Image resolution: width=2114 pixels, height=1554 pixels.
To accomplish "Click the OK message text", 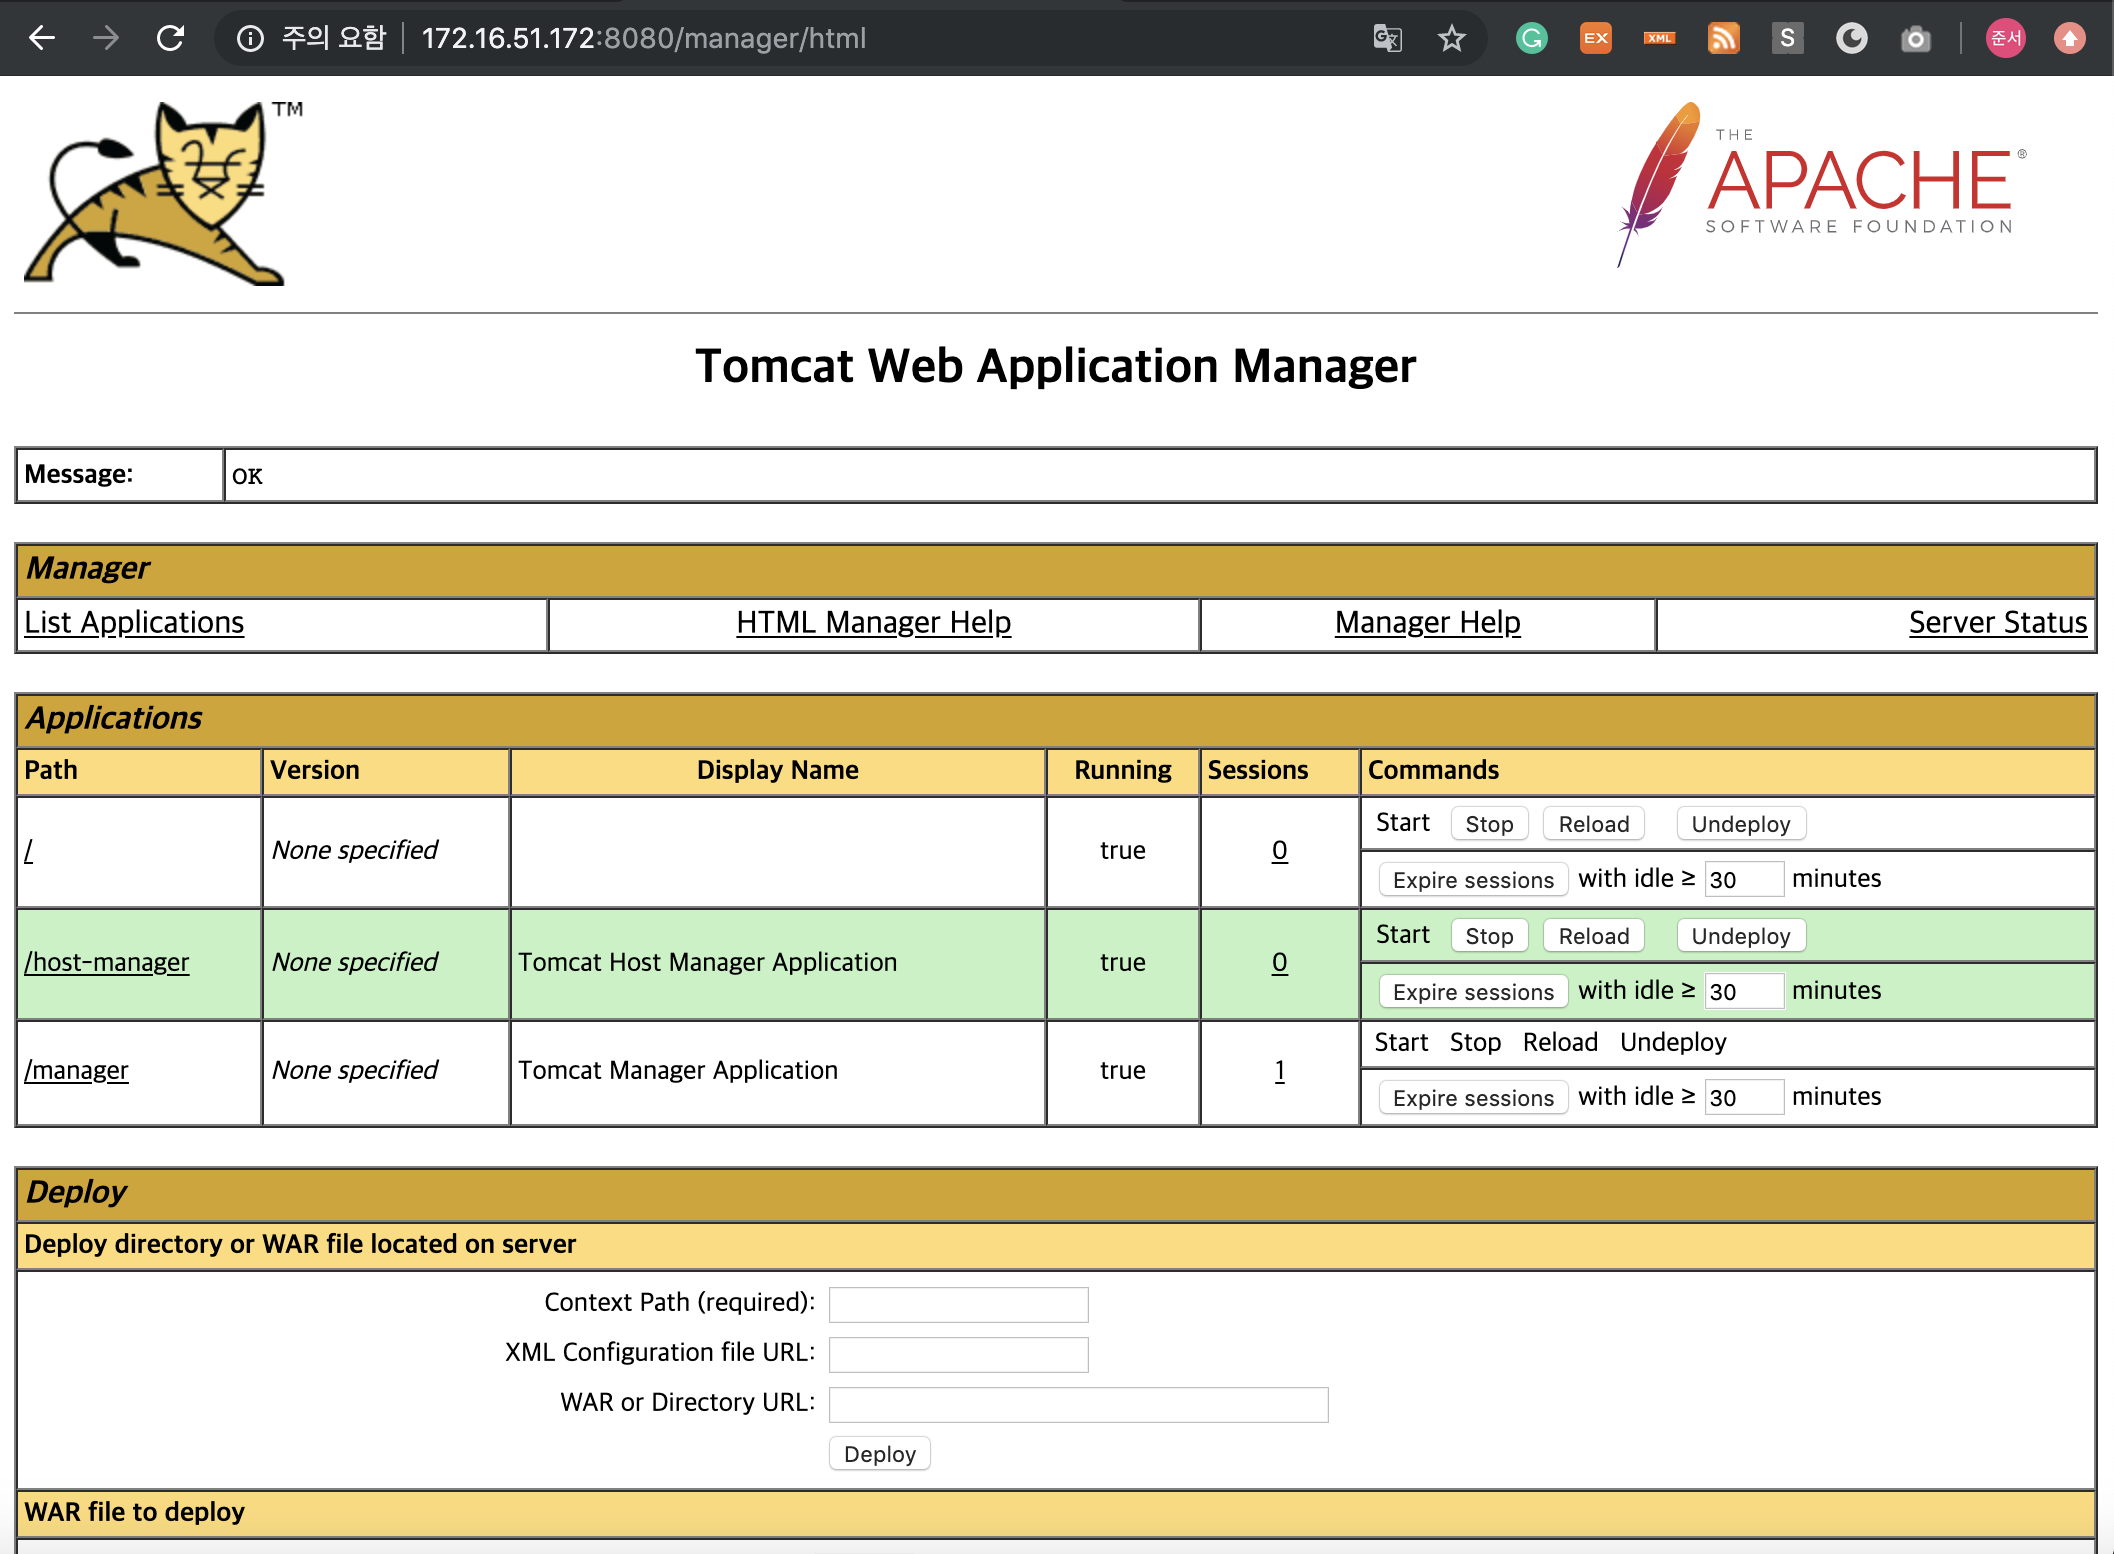I will [x=247, y=476].
